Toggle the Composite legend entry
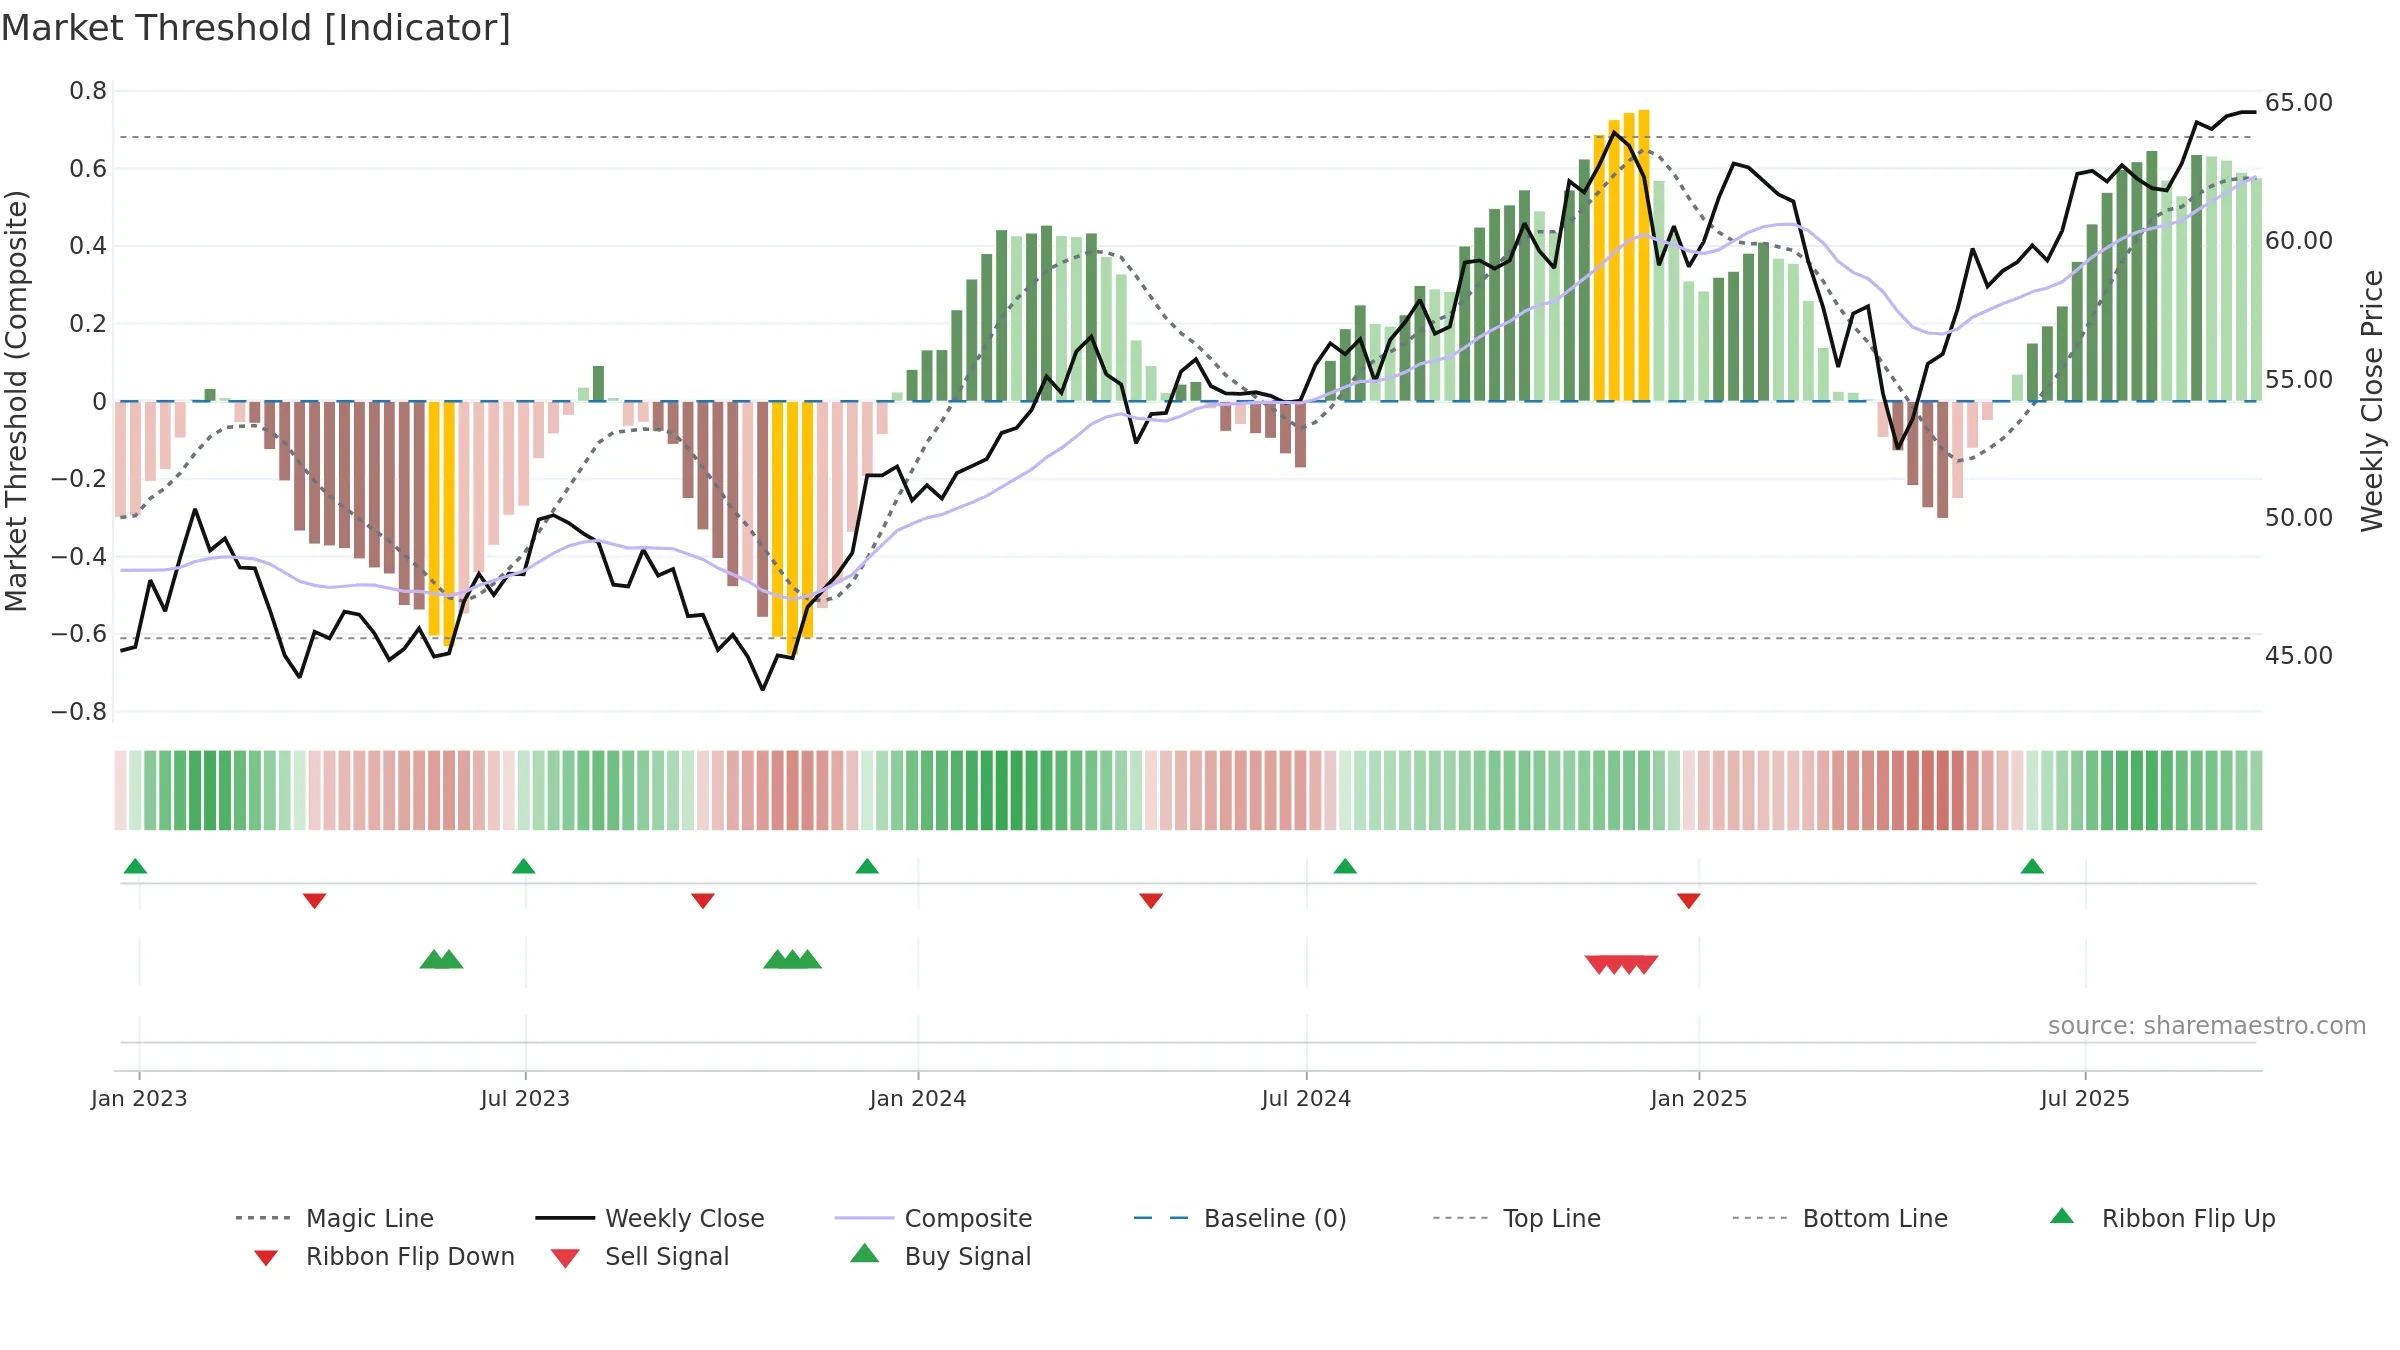 (933, 1218)
